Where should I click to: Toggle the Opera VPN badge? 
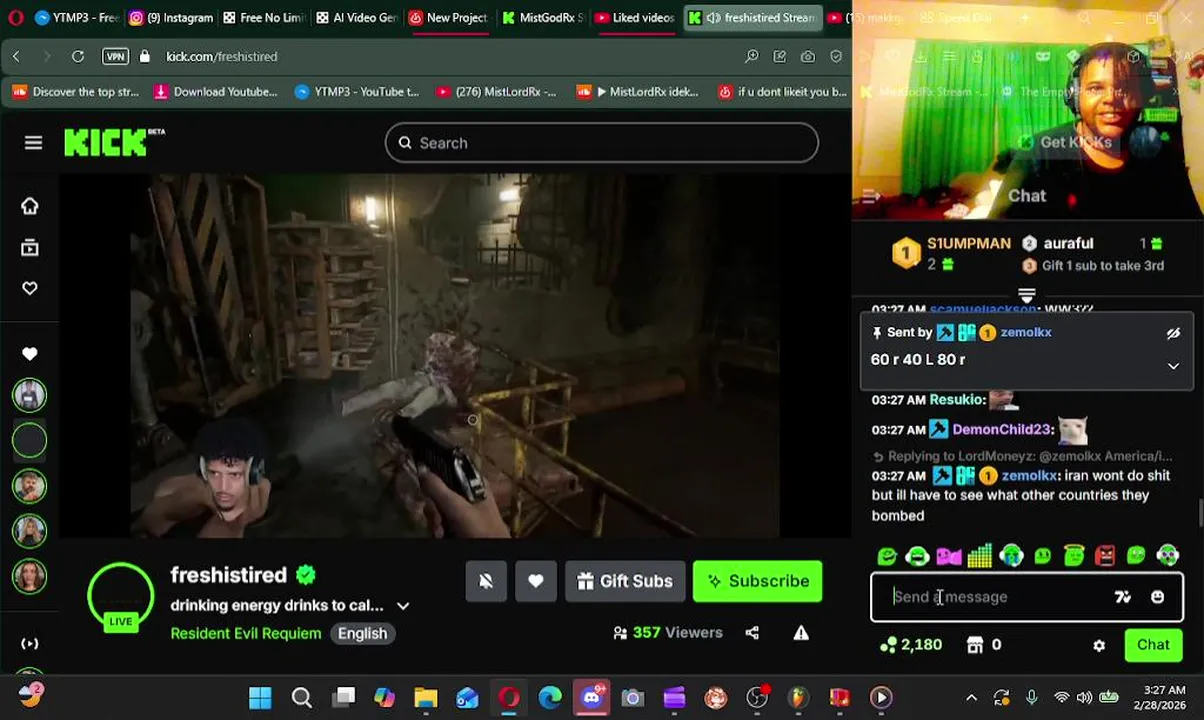tap(115, 56)
